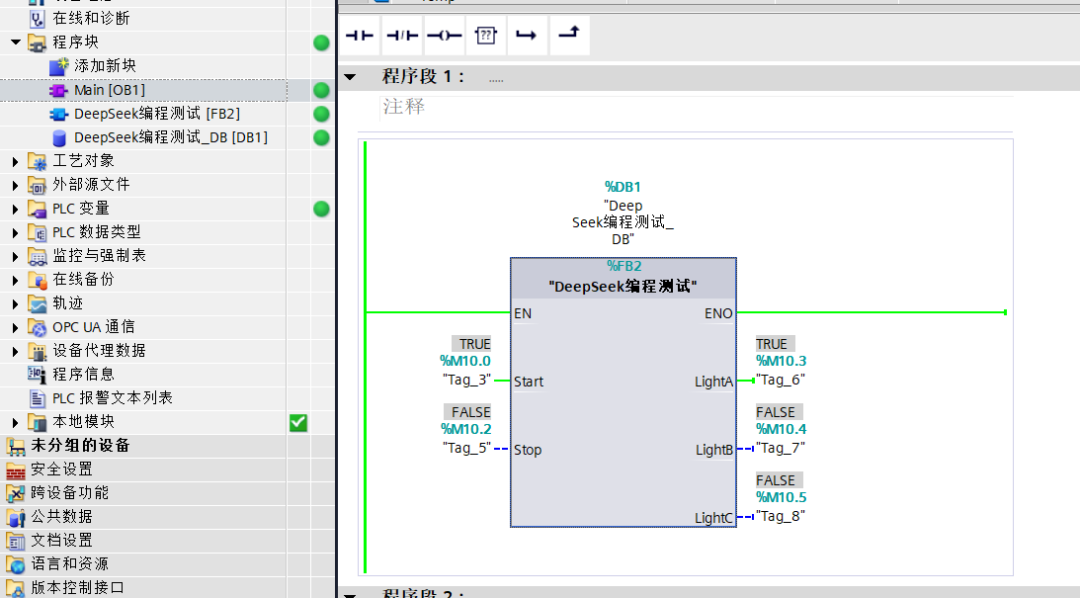1080x598 pixels.
Task: Expand the 外部源文件 tree node
Action: (15, 185)
